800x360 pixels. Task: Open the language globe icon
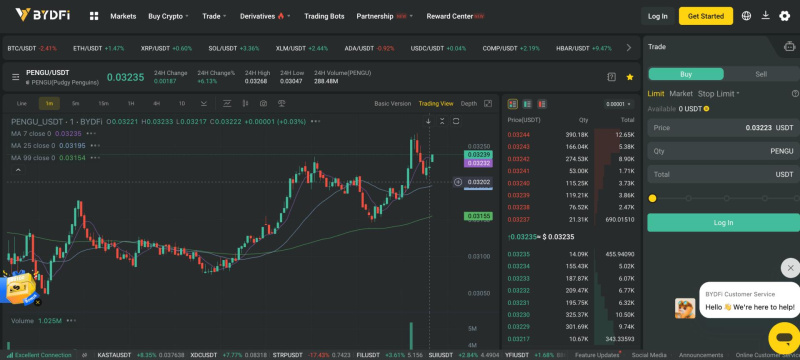pyautogui.click(x=746, y=16)
